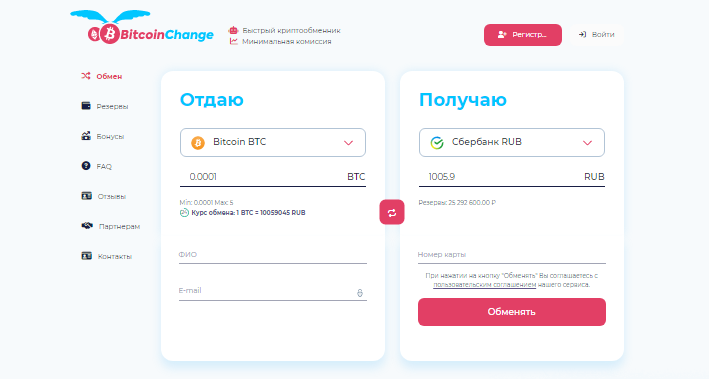Click the shuffle icon beside Обмен

(85, 76)
